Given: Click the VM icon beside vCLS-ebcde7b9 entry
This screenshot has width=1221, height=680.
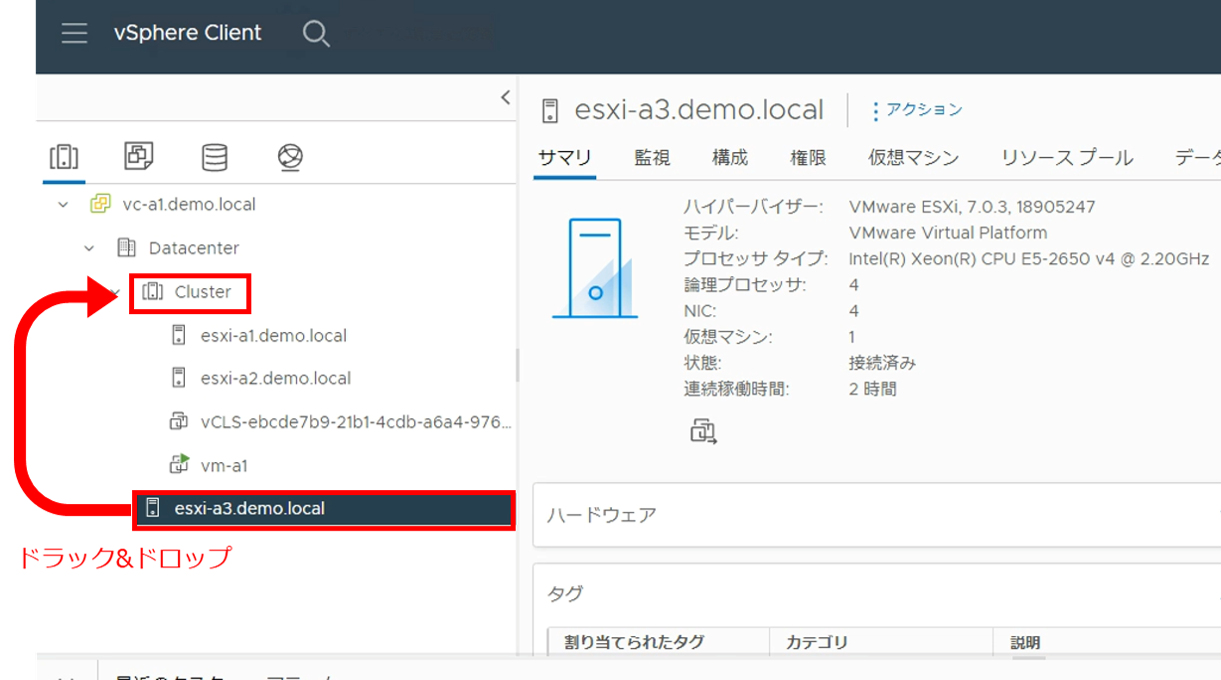Looking at the screenshot, I should (x=179, y=422).
